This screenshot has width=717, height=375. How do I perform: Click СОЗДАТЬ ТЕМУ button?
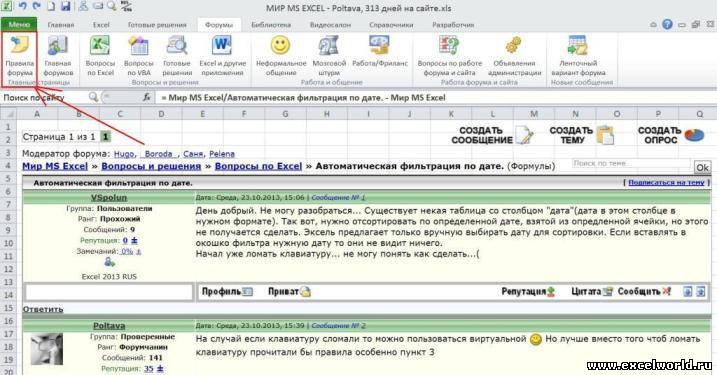(582, 136)
